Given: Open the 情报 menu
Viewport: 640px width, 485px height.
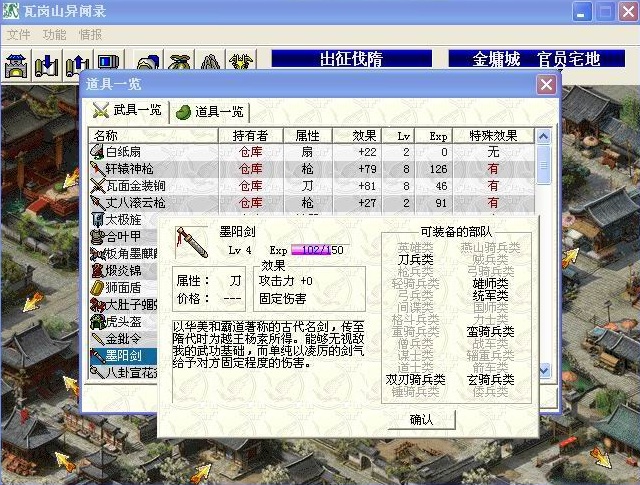Looking at the screenshot, I should point(90,34).
